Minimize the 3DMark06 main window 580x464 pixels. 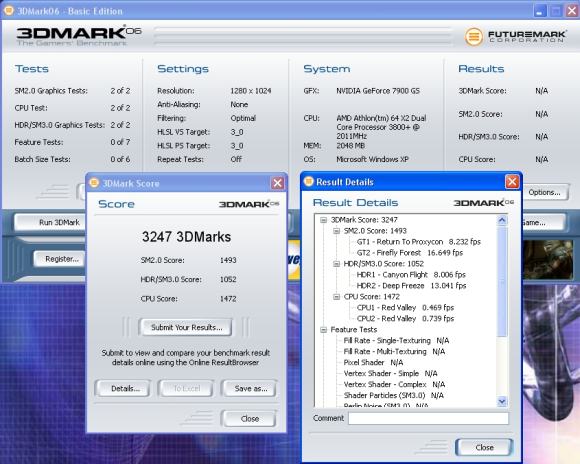tap(540, 11)
